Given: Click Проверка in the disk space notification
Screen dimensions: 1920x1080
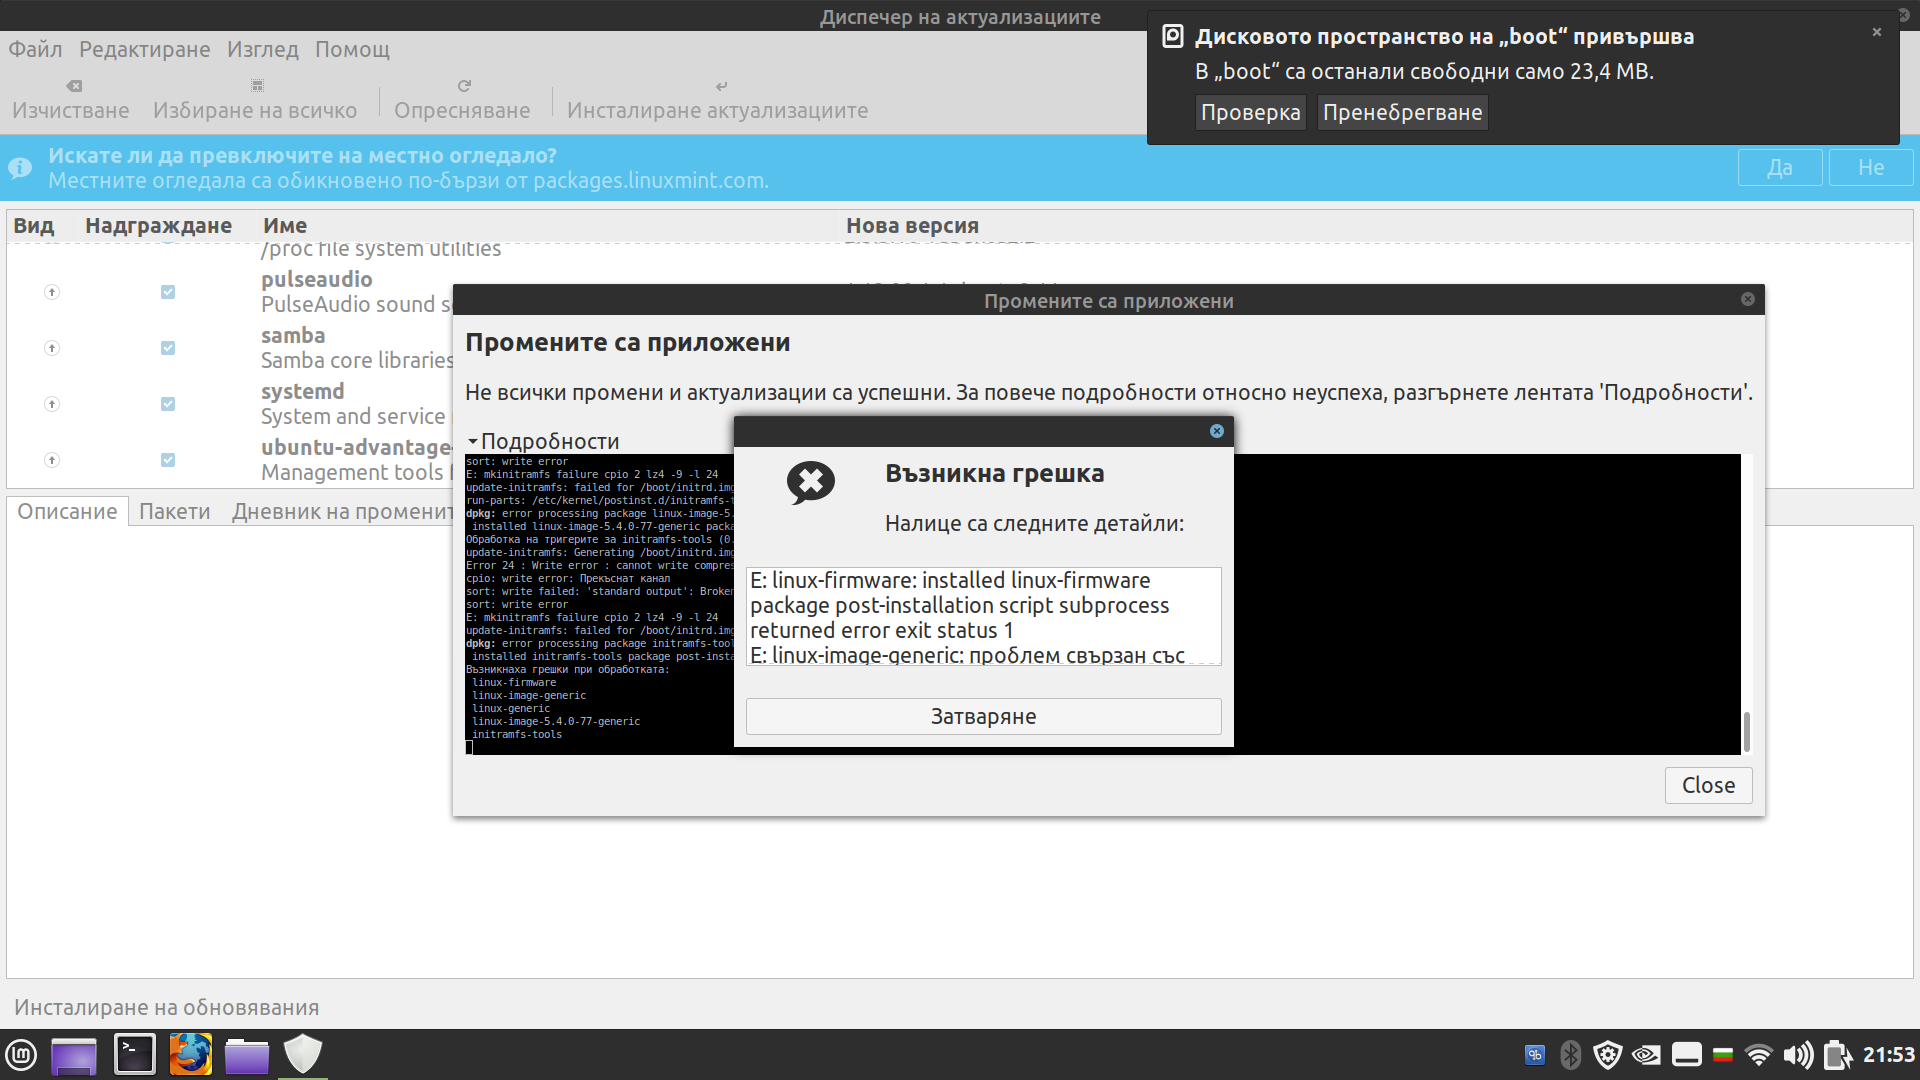Looking at the screenshot, I should [1250, 112].
